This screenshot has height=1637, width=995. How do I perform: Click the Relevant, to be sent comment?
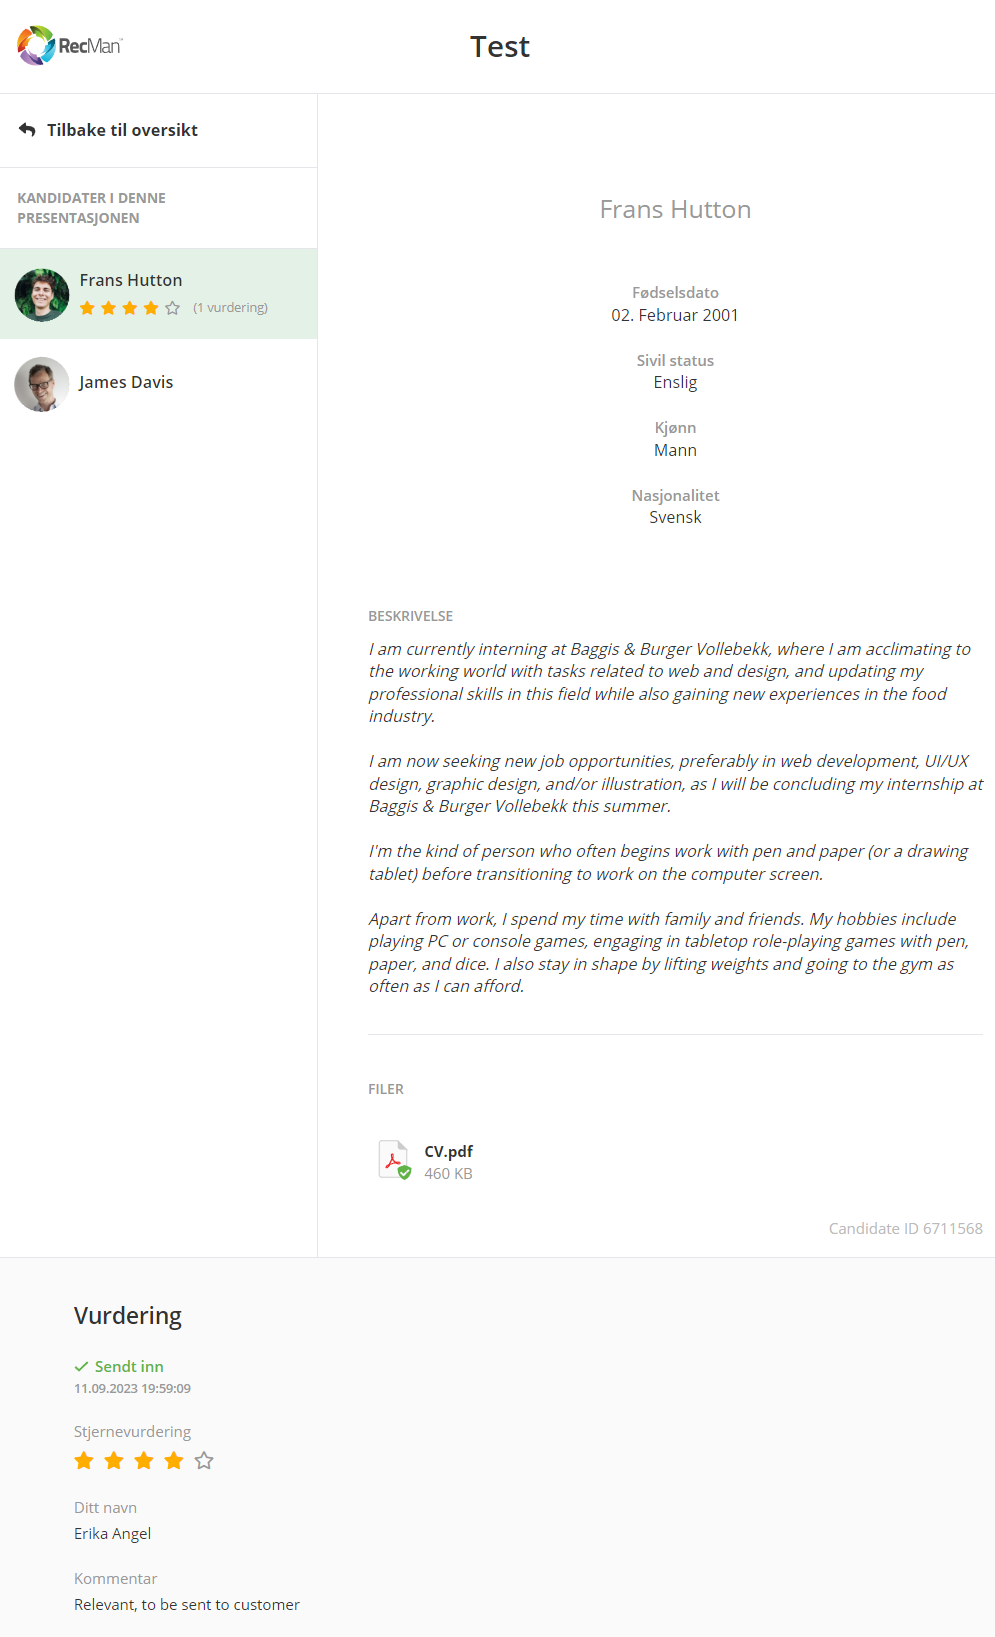(187, 1605)
